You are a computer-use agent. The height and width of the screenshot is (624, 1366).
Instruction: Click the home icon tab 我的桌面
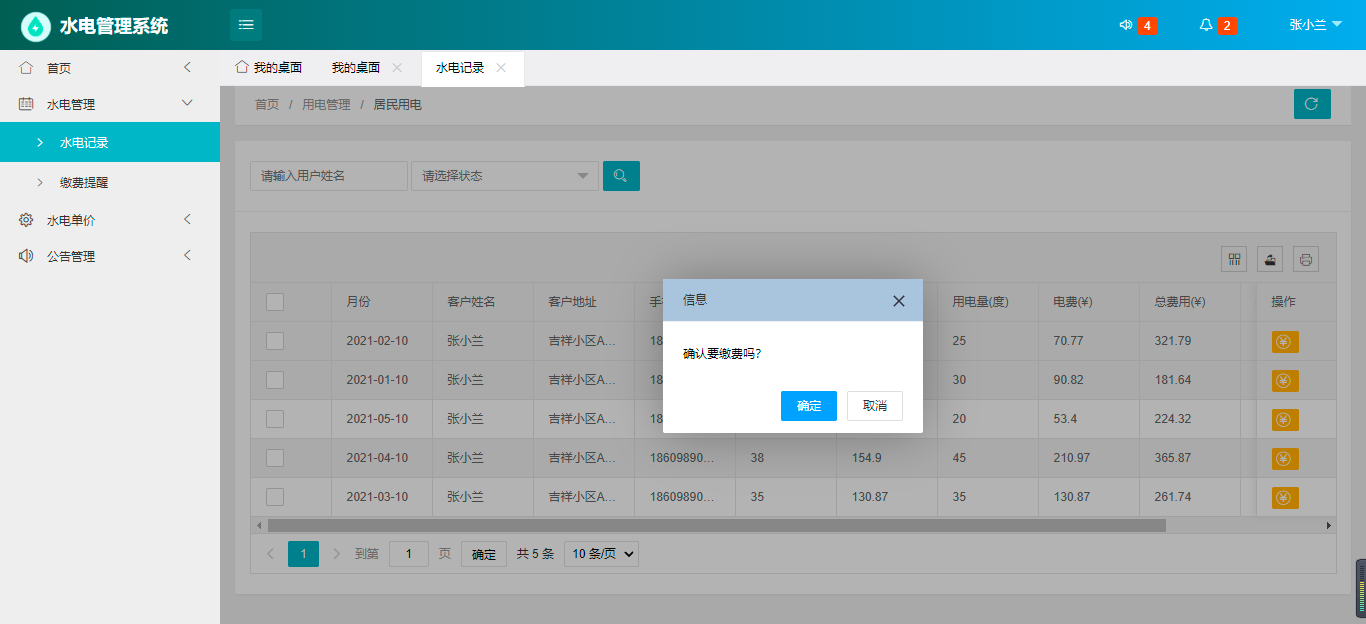pyautogui.click(x=268, y=68)
